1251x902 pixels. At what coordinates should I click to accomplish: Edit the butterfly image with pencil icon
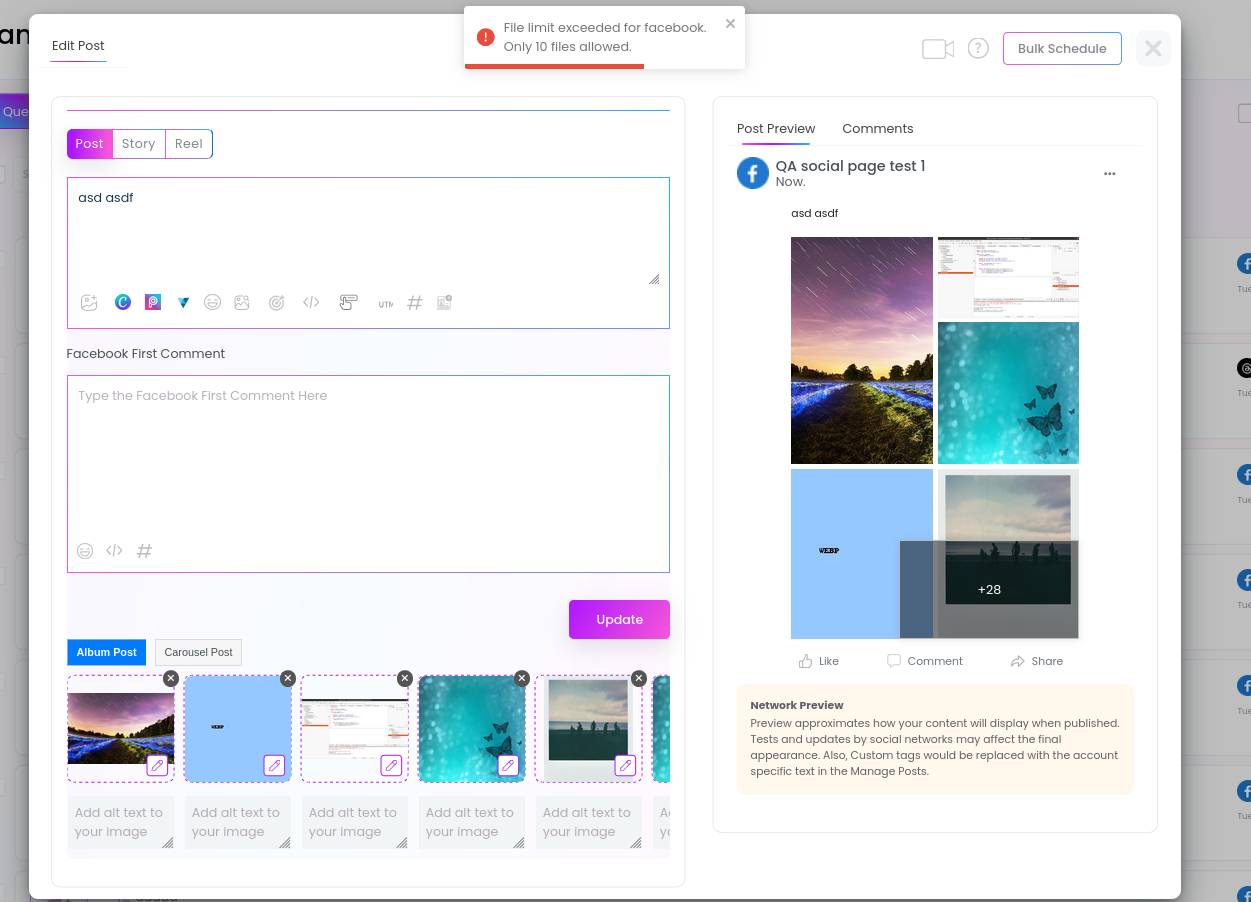click(508, 765)
